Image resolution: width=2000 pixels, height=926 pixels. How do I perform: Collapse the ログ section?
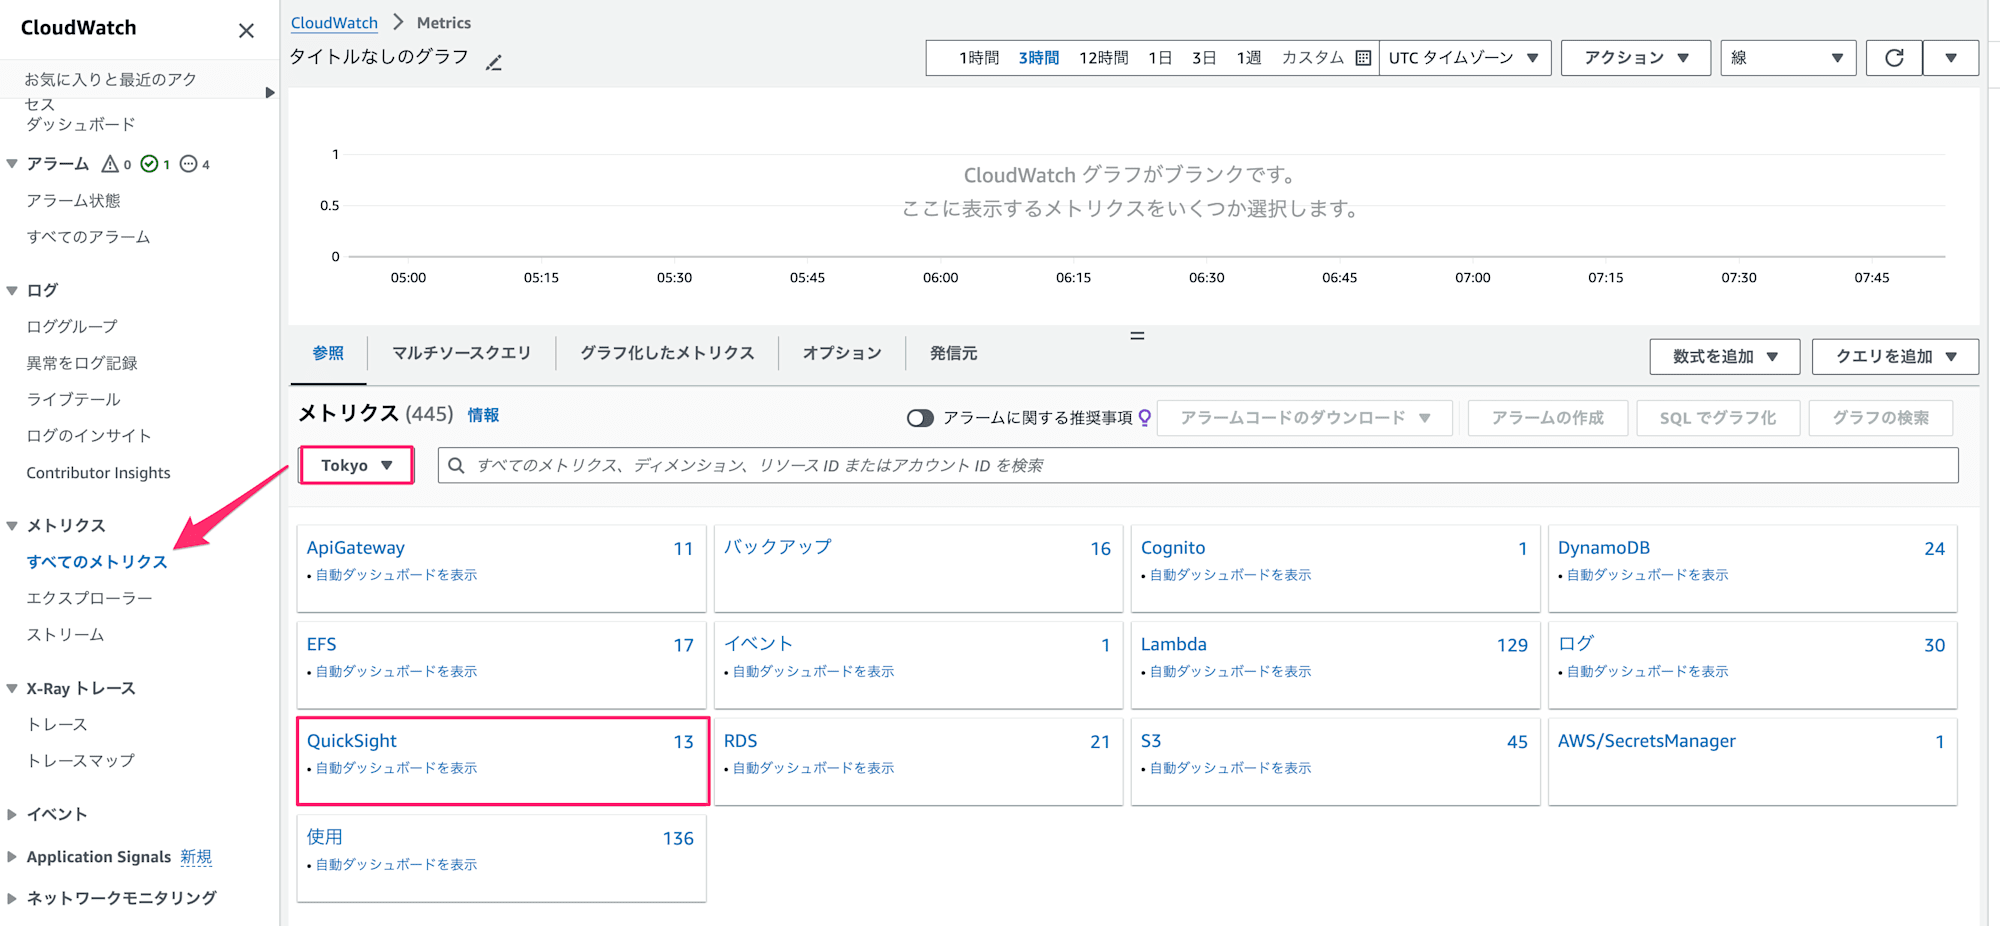coord(12,291)
